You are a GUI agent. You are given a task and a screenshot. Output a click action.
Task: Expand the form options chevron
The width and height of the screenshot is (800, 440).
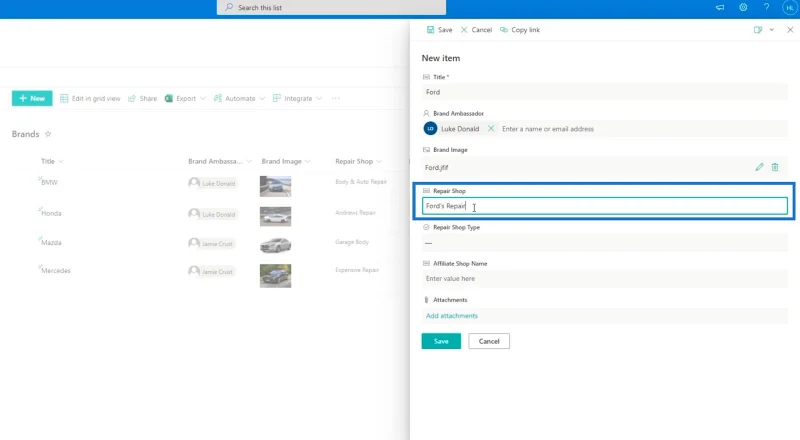click(771, 30)
